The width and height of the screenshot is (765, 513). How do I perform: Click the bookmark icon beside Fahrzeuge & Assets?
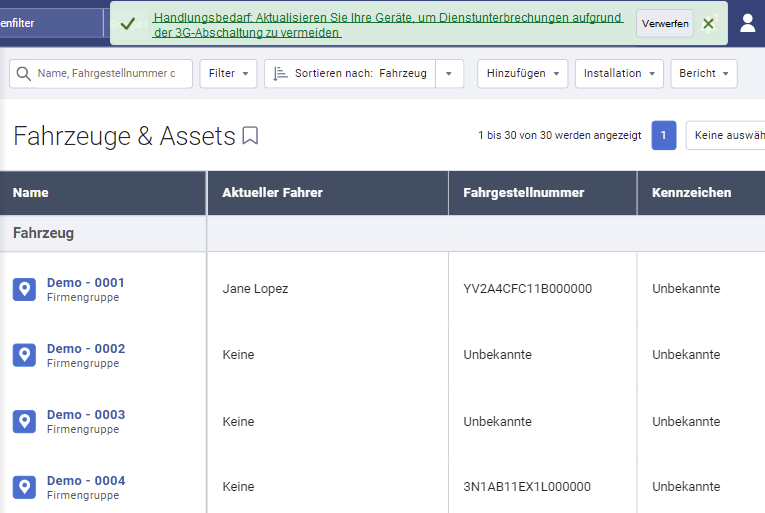[x=250, y=136]
